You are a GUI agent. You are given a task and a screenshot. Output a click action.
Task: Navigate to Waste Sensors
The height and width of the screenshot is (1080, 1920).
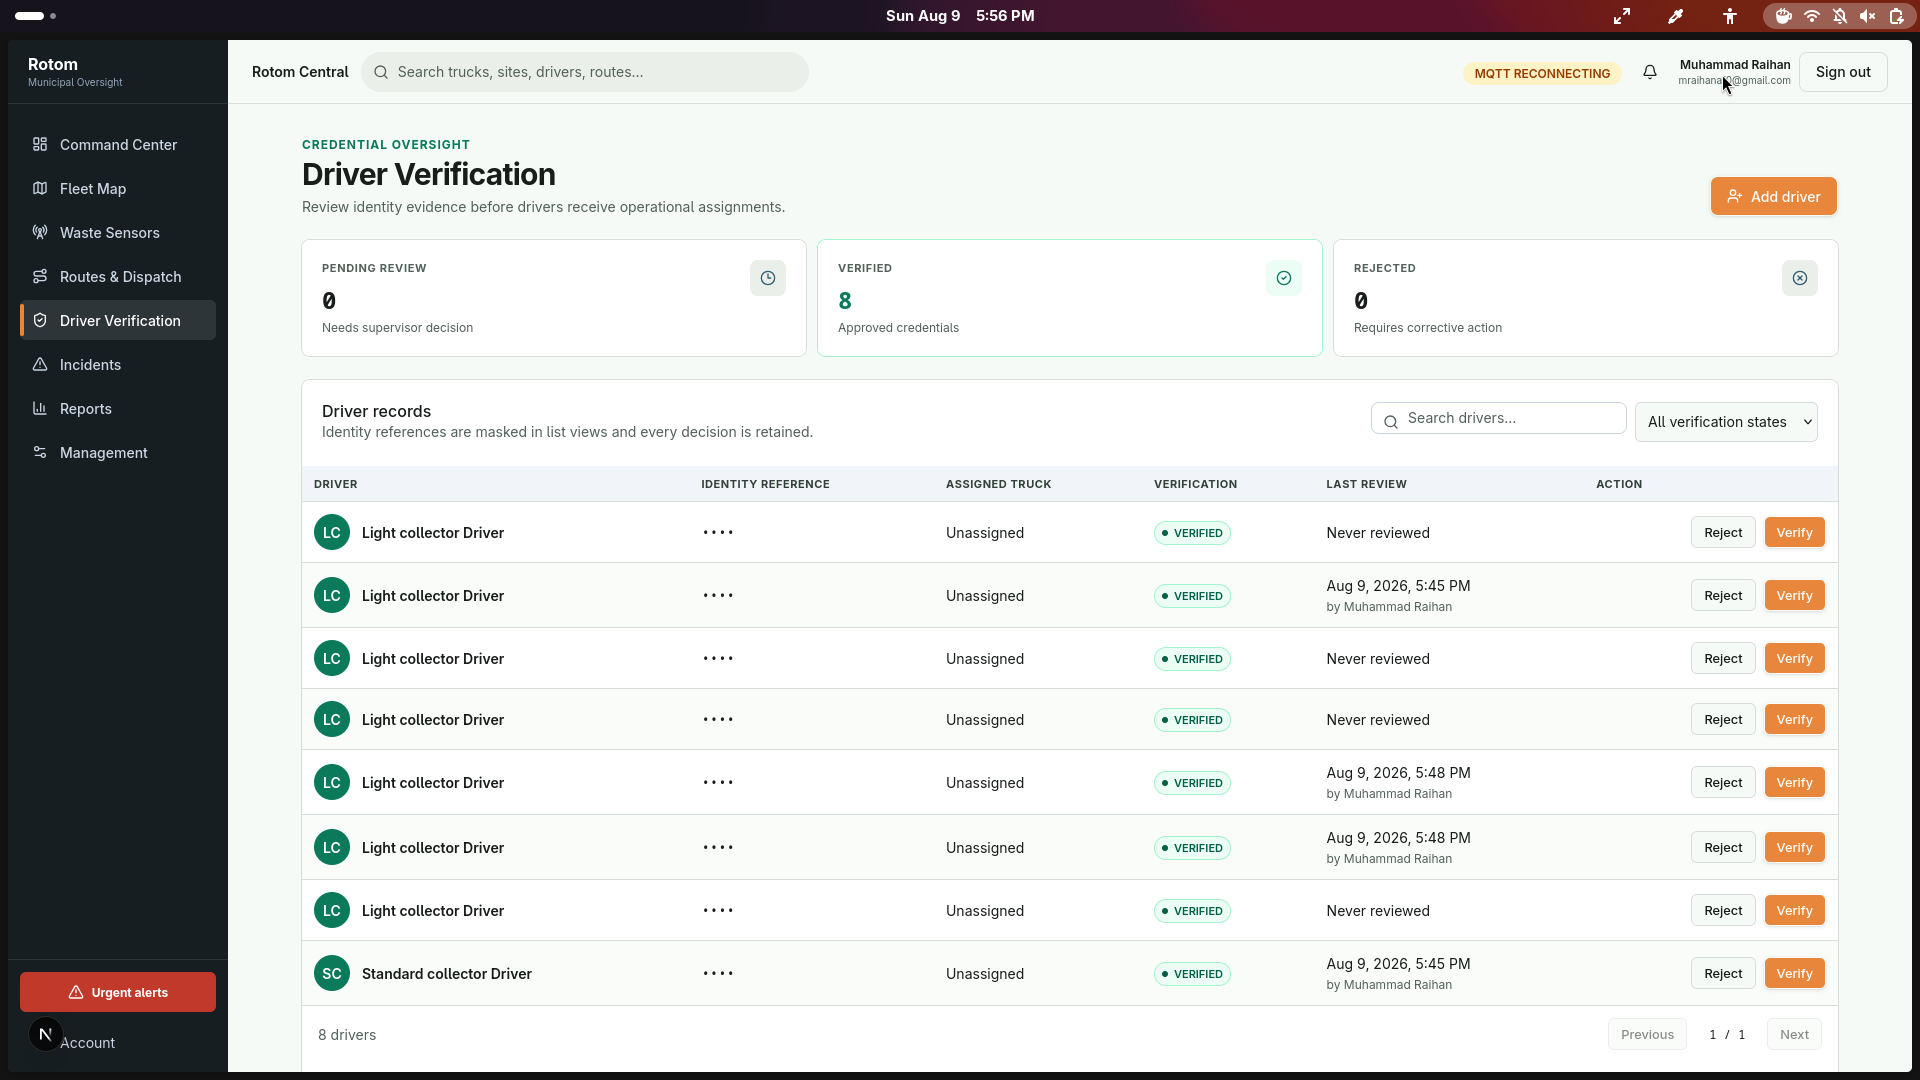pos(118,232)
